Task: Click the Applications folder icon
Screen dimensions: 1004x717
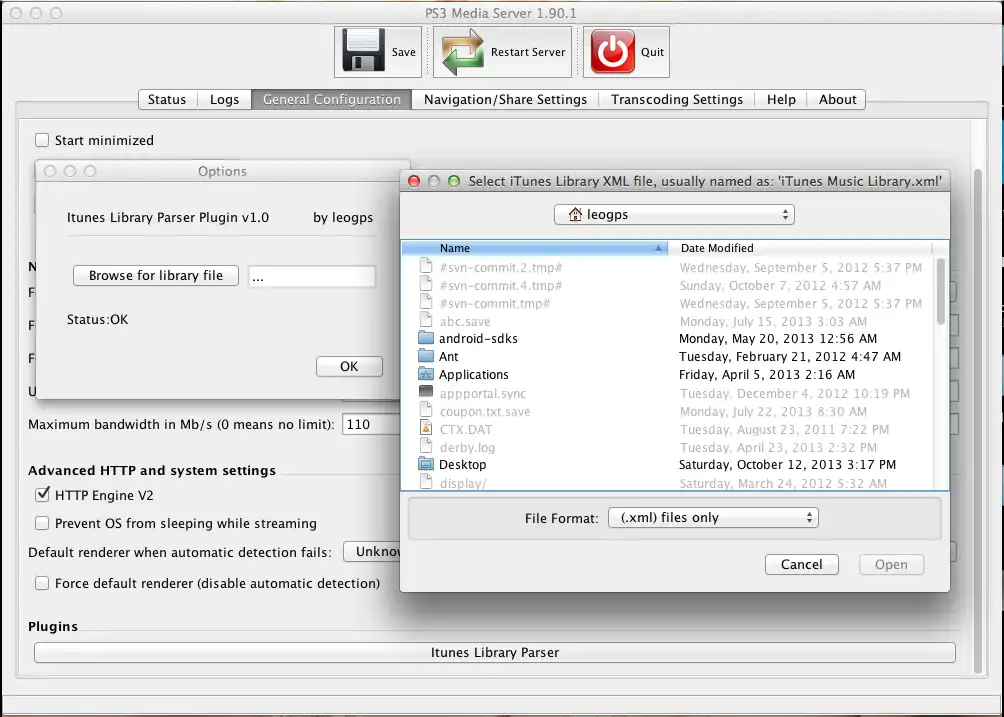Action: 426,374
